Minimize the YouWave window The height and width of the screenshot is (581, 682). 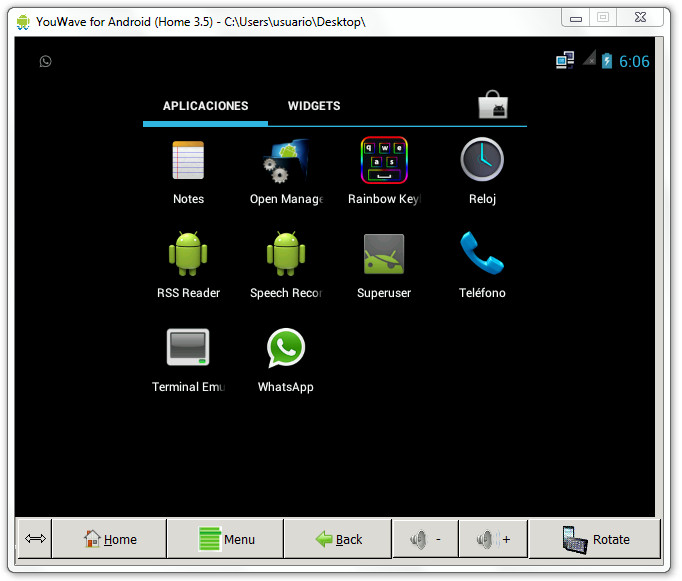pyautogui.click(x=576, y=18)
